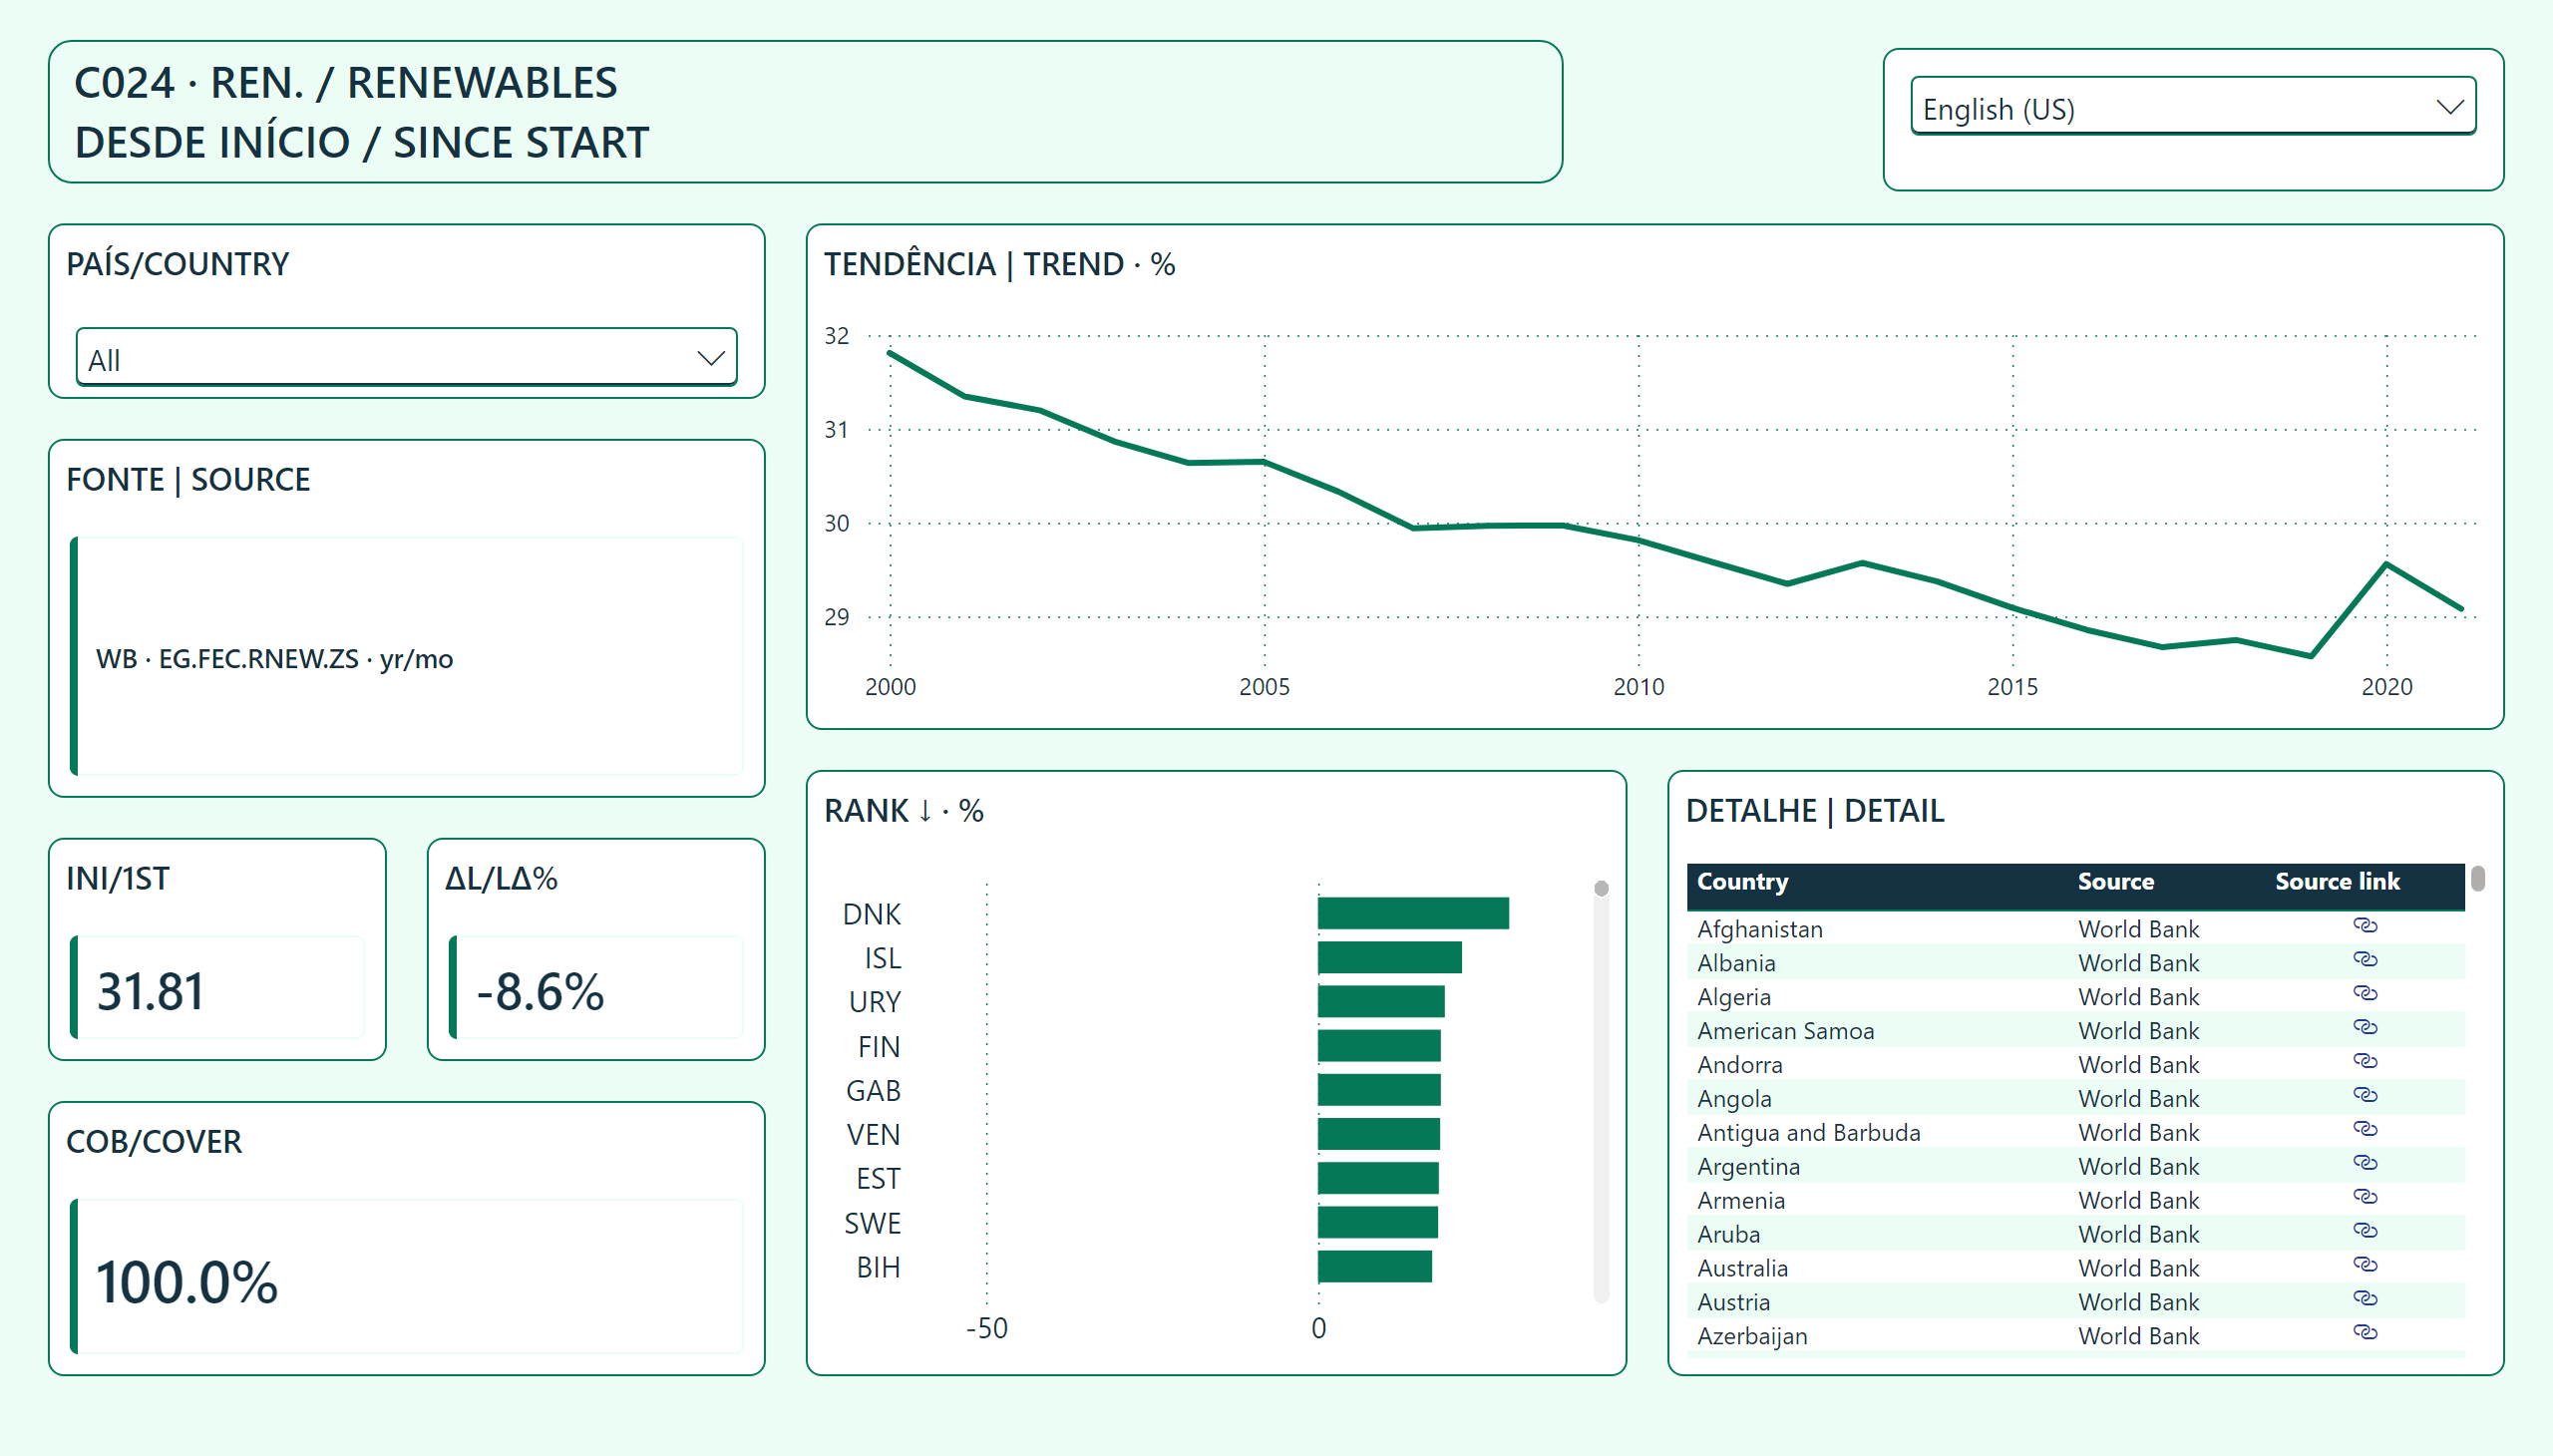Select the Azerbaijan country cell

(1752, 1337)
